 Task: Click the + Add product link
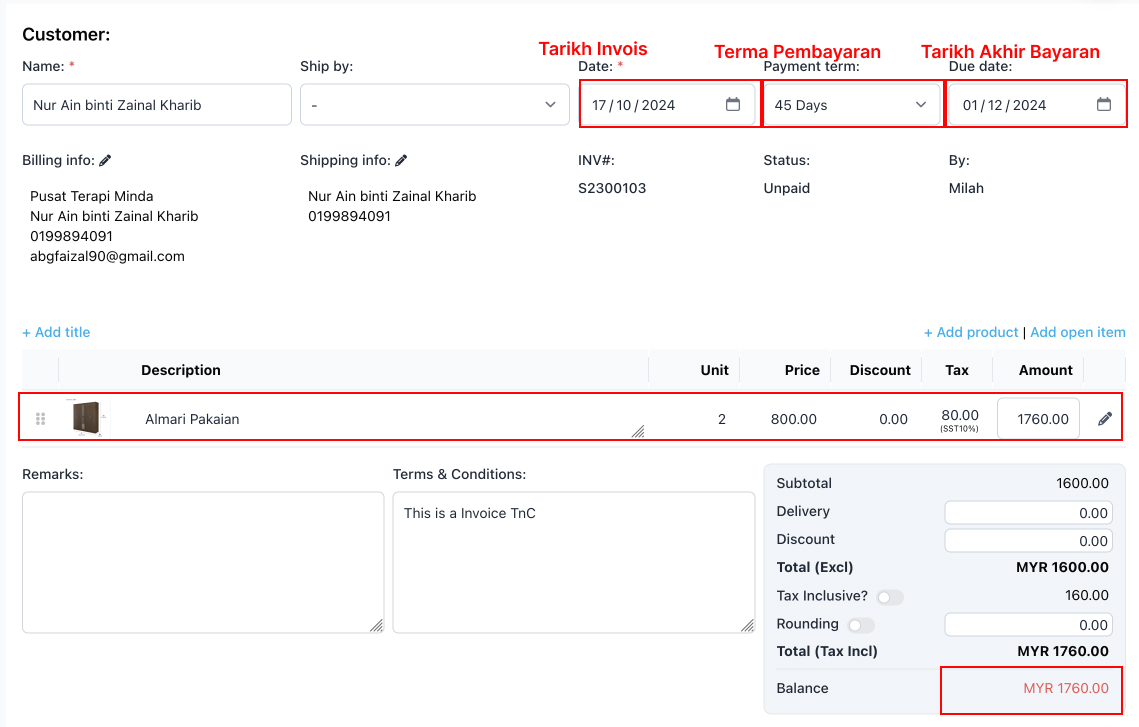click(x=970, y=332)
